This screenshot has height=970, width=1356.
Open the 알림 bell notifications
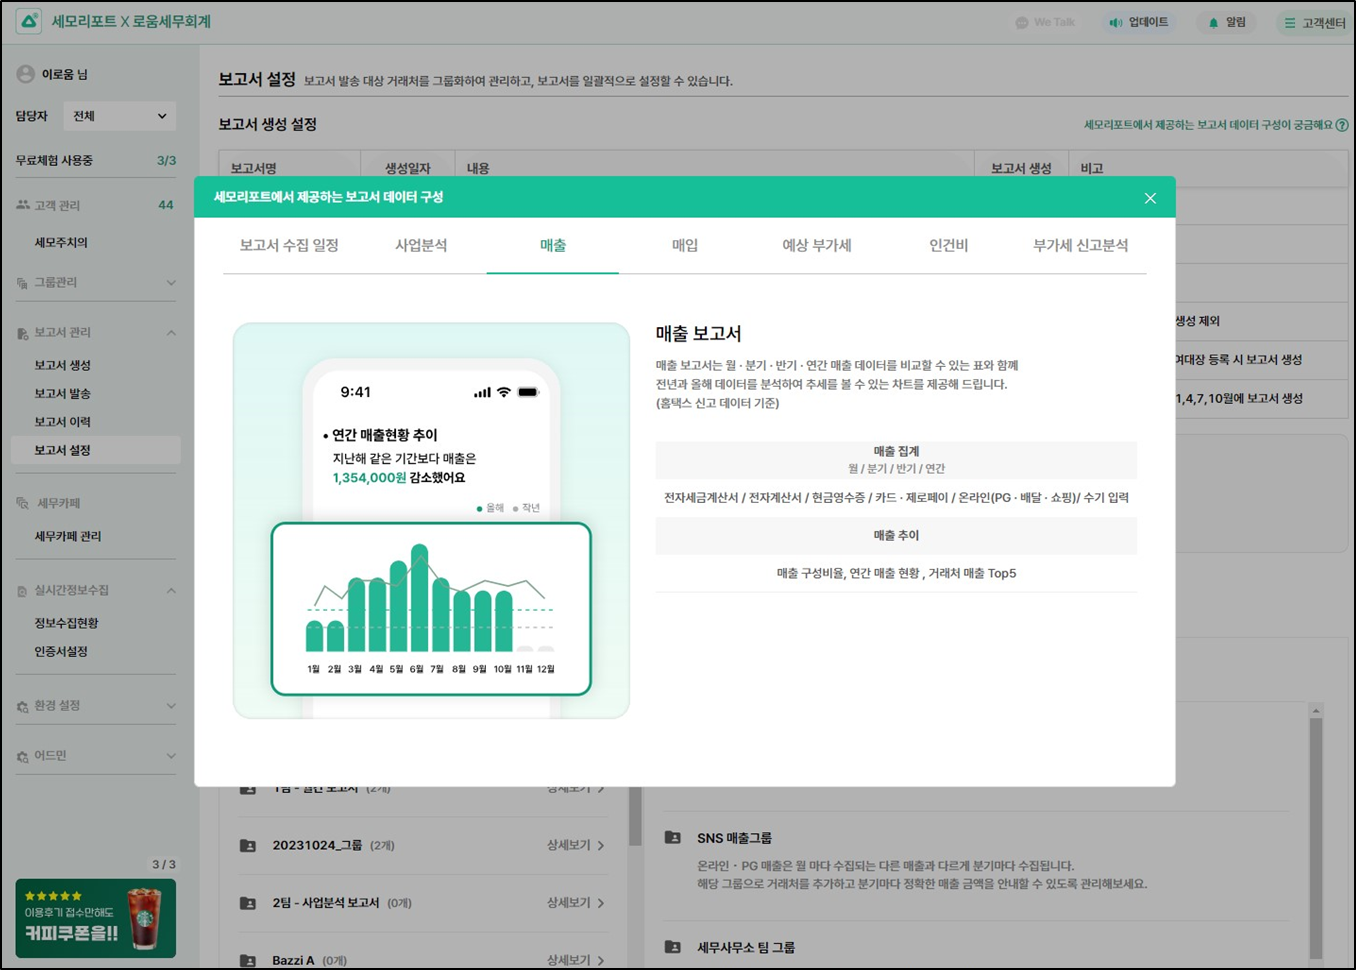point(1227,22)
